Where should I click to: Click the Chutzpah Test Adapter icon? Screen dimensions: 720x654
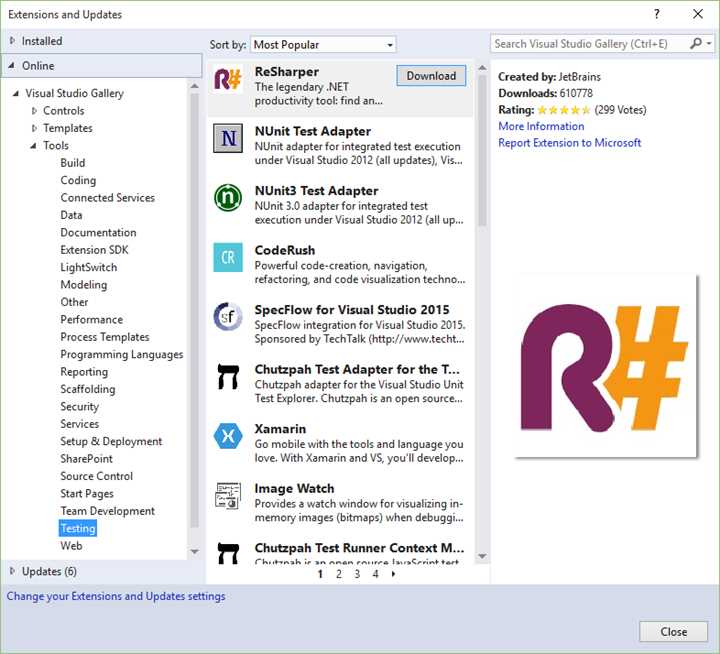[228, 376]
